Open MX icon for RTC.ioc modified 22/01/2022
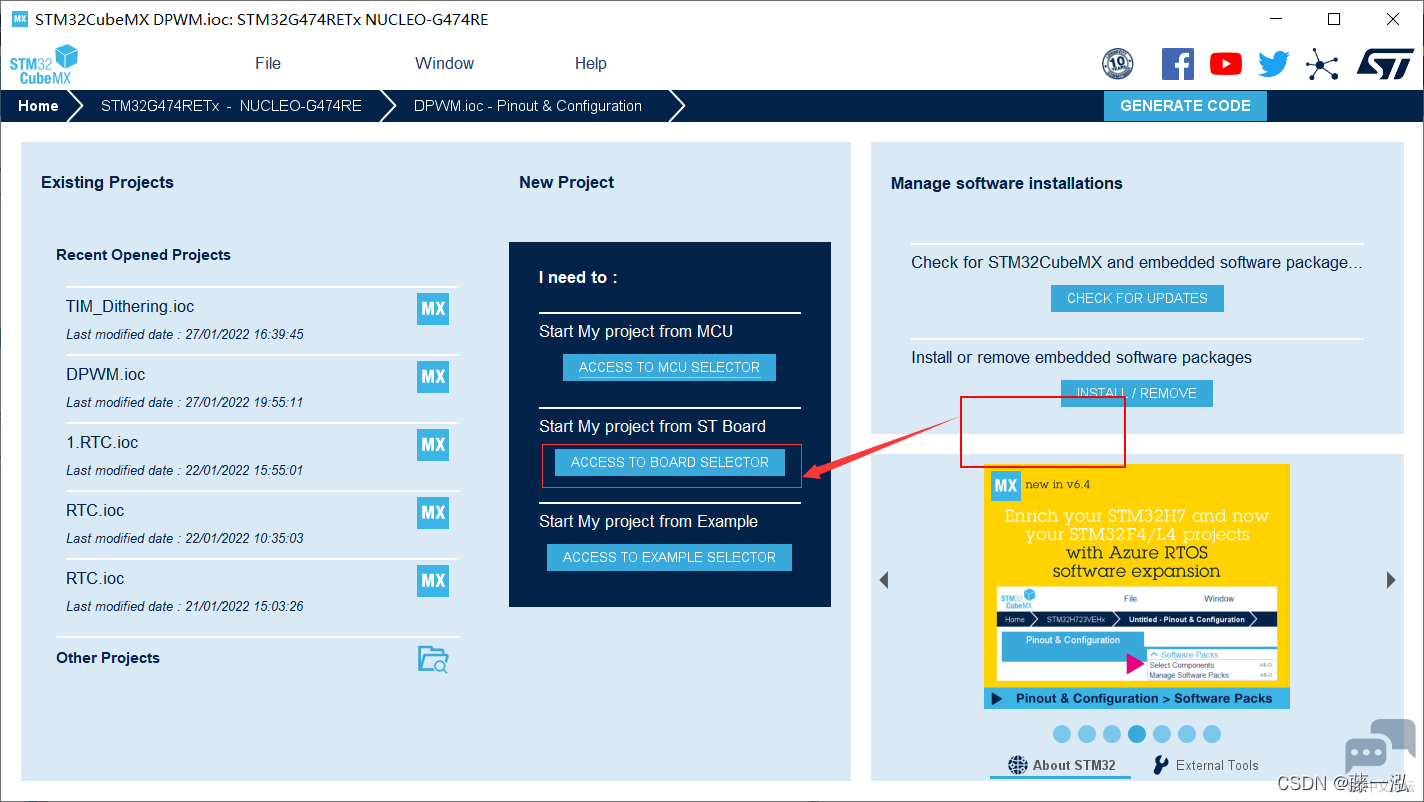Screen dimensions: 1424x802 pyautogui.click(x=433, y=512)
